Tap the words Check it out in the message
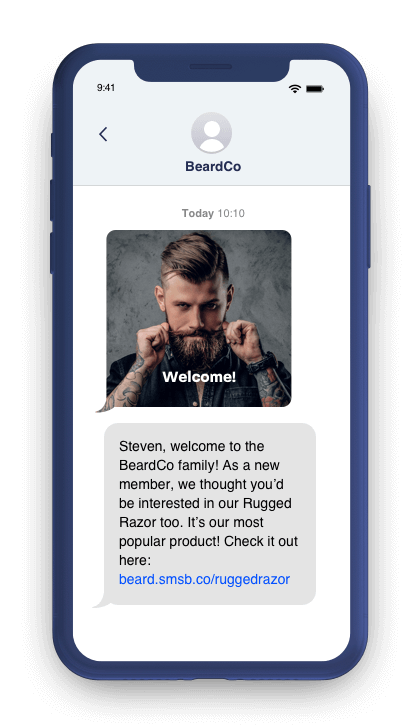 coord(261,541)
